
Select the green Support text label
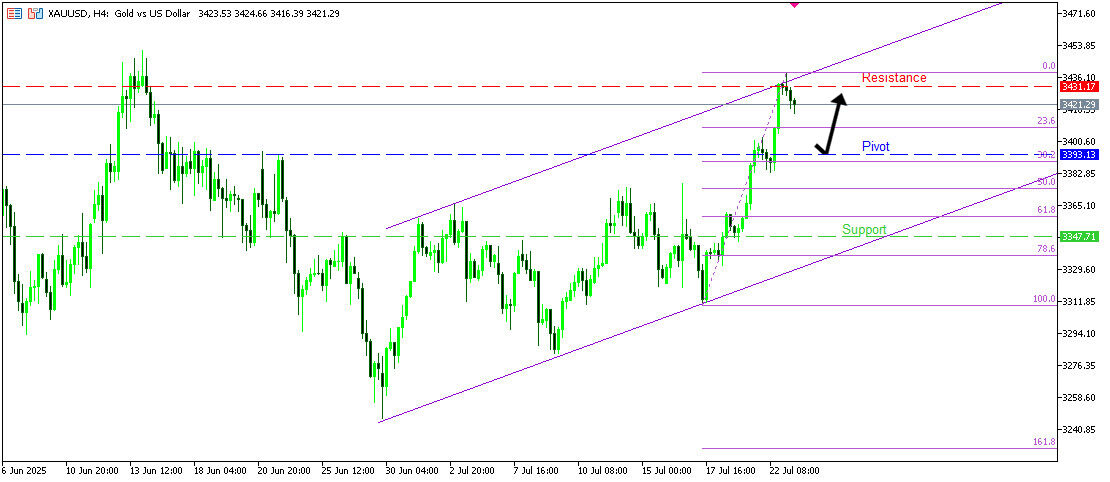coord(864,230)
